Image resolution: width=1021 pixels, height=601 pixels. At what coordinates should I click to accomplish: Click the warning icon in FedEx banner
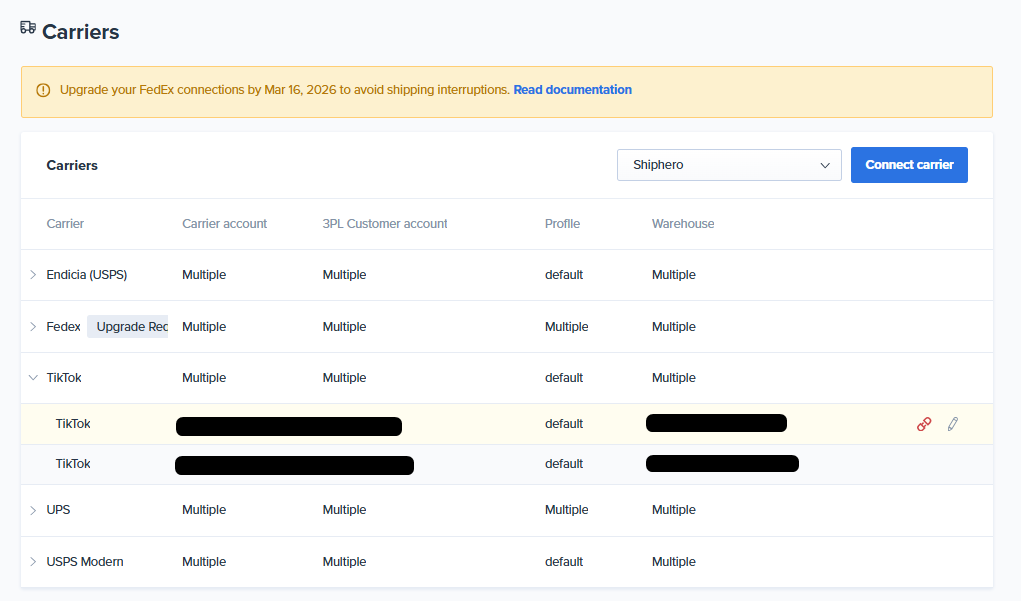[x=43, y=90]
